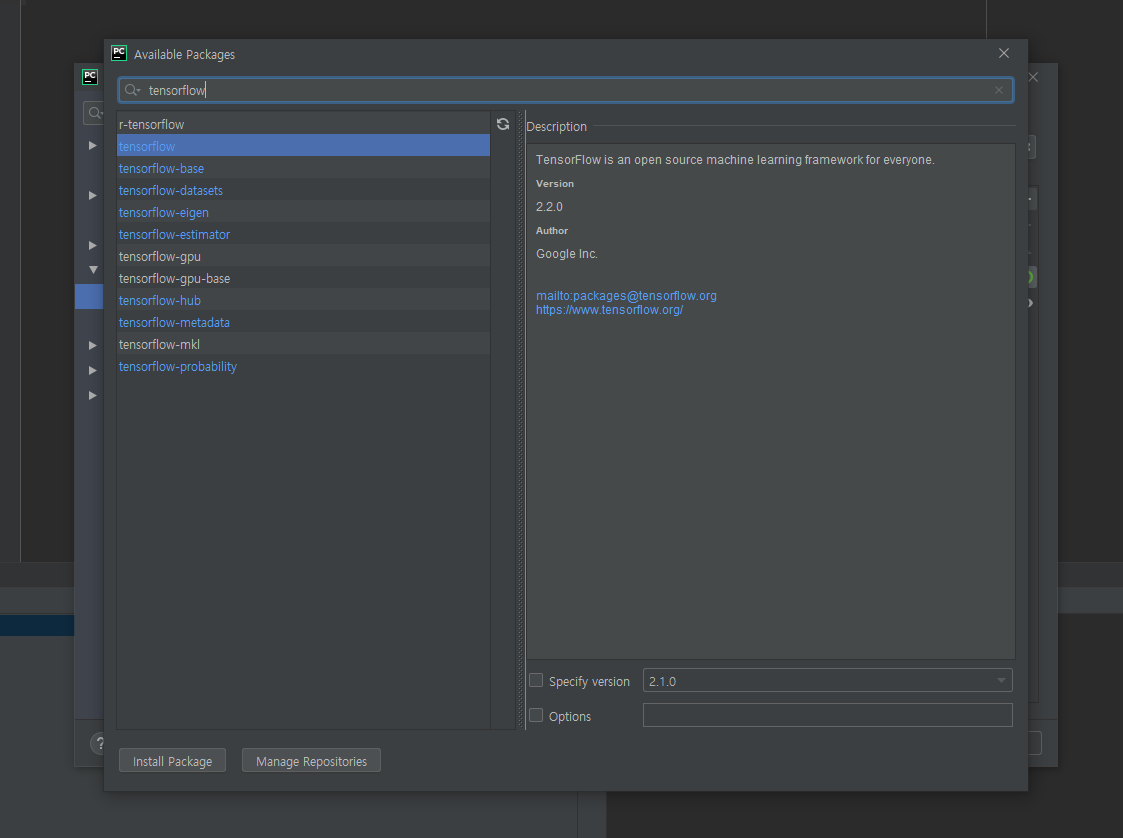The width and height of the screenshot is (1123, 838).
Task: Select tensorflow-eigen package
Action: [303, 213]
